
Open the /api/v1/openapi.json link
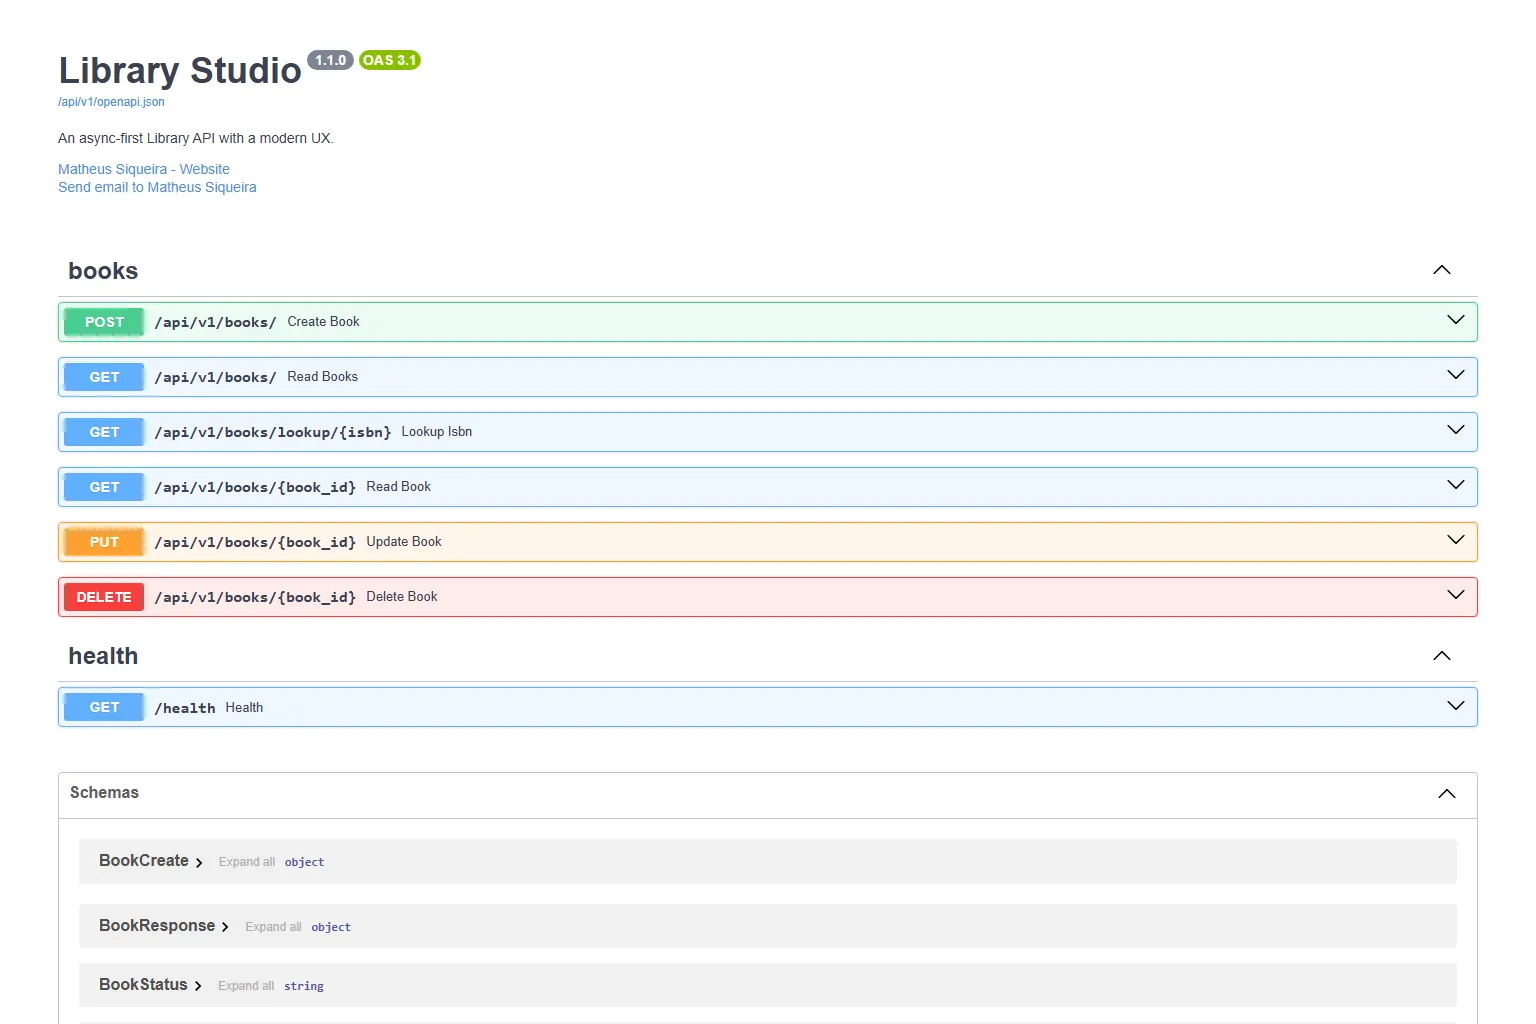pyautogui.click(x=111, y=102)
